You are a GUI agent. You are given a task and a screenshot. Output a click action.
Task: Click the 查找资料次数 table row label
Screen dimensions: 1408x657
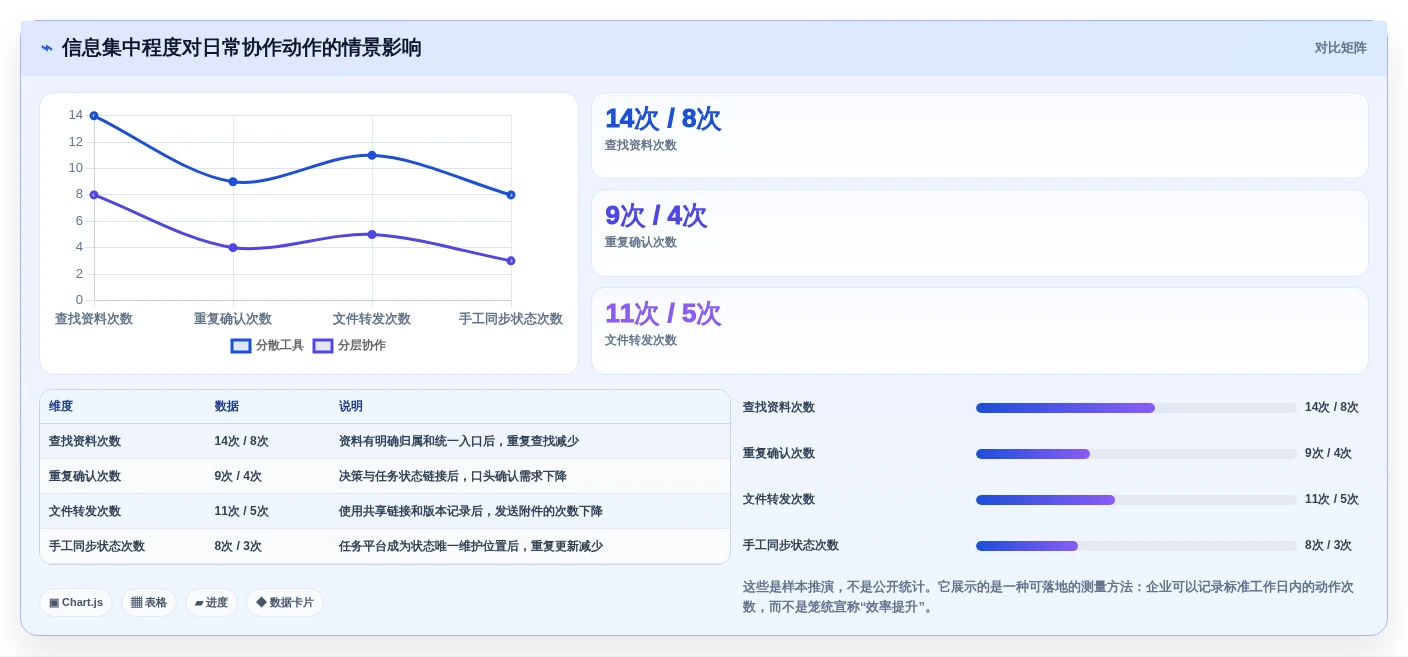click(85, 441)
